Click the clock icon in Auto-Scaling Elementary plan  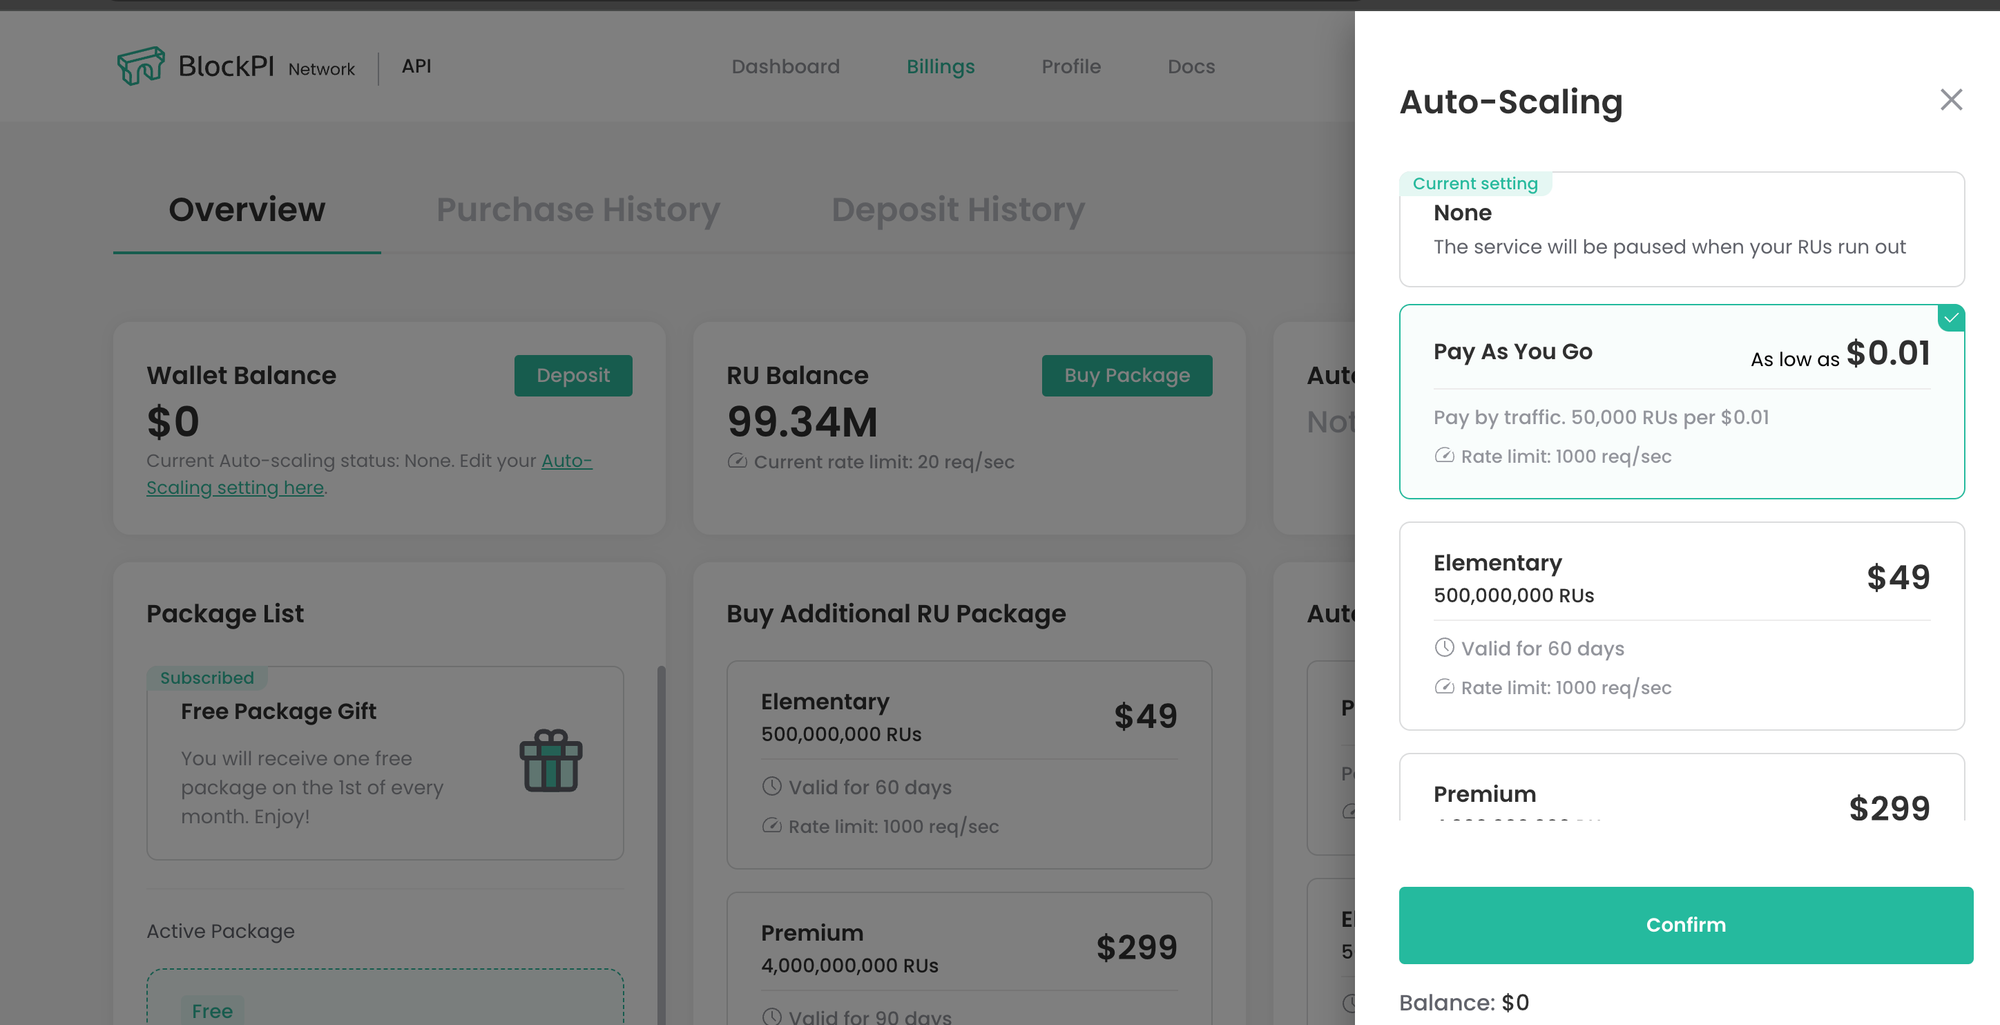[x=1444, y=648]
